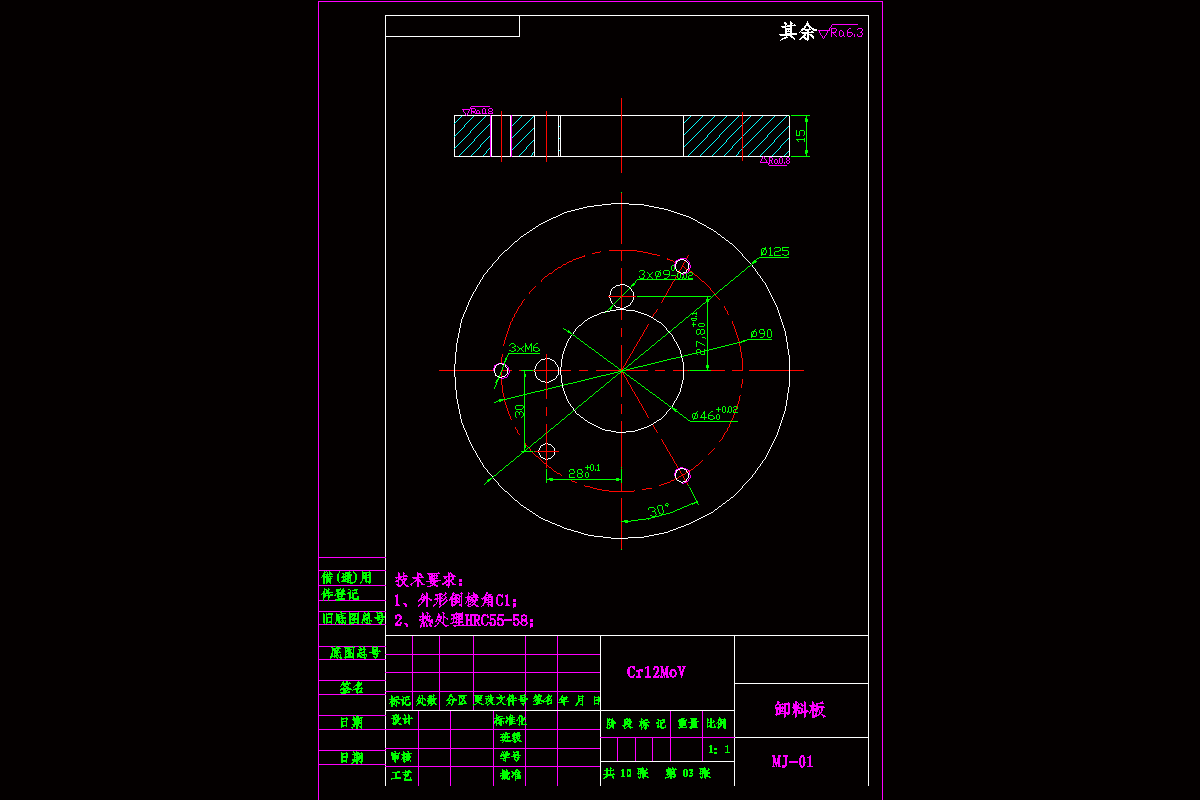Select the part name '卸料板'
The image size is (1200, 800).
pos(800,710)
